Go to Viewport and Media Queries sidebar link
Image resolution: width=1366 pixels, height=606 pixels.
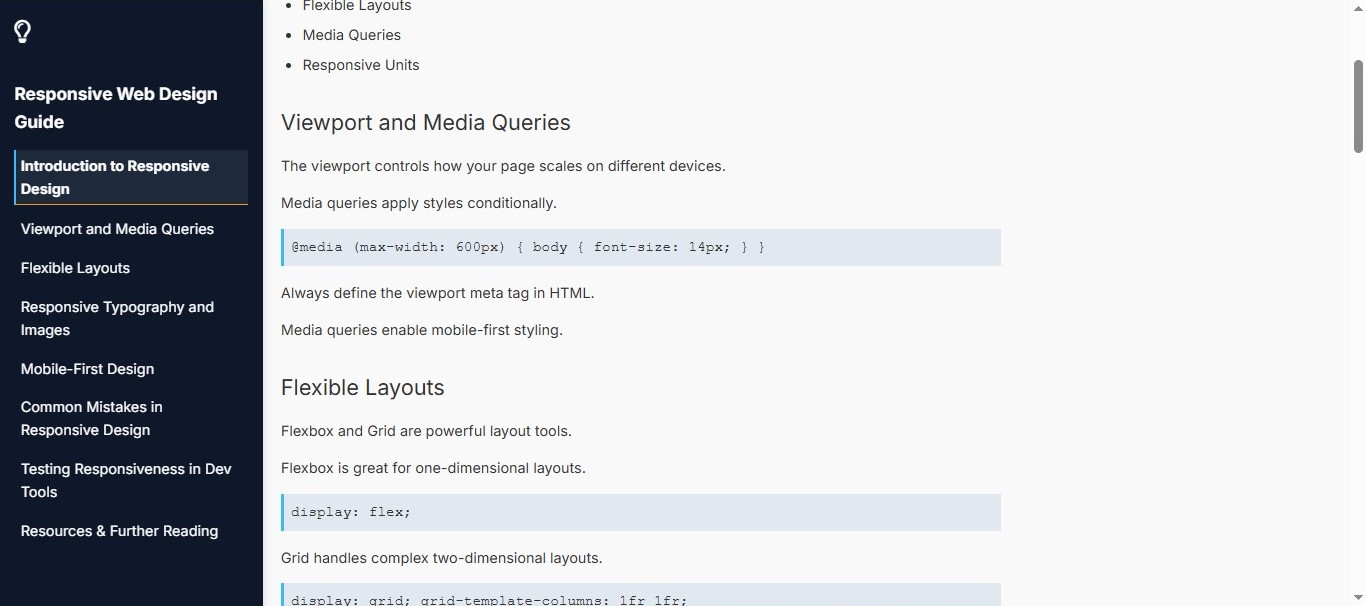[x=117, y=229]
